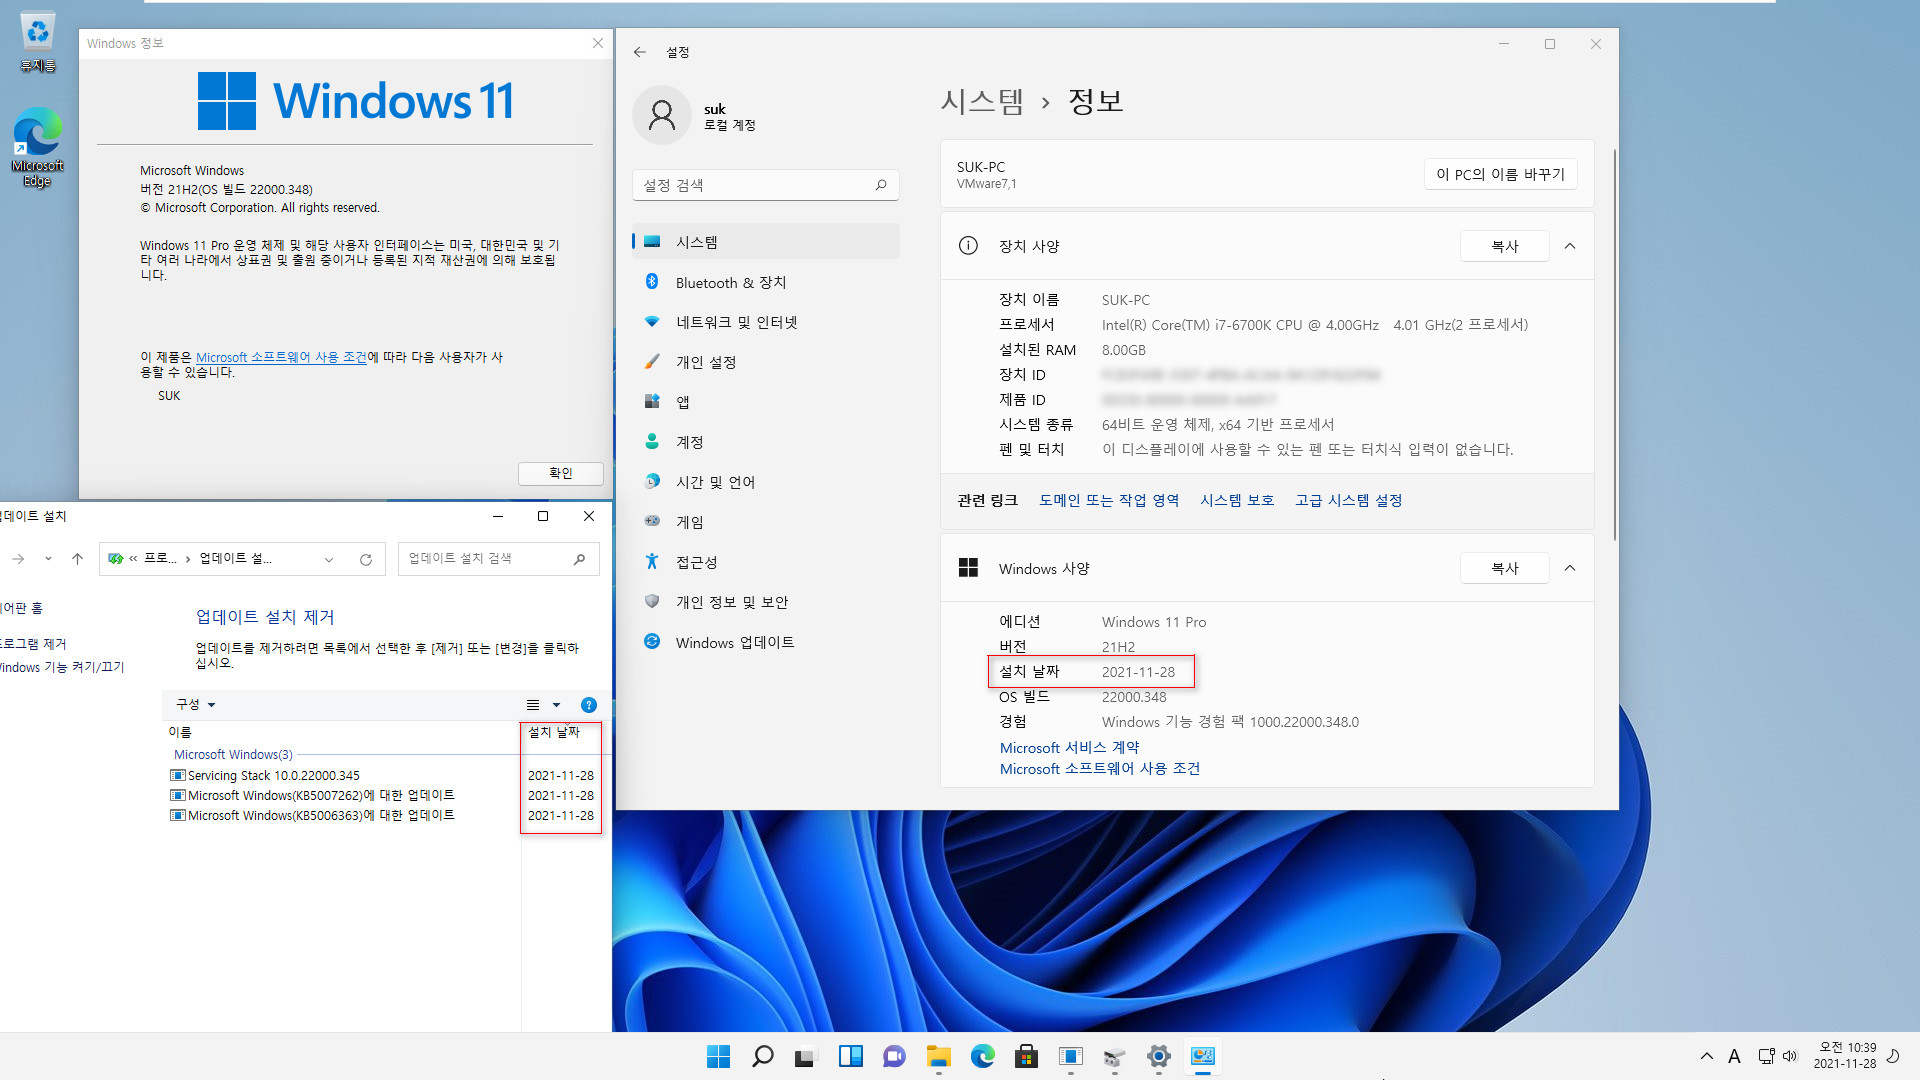Click the settings search box
The image size is (1920, 1080).
tap(765, 185)
